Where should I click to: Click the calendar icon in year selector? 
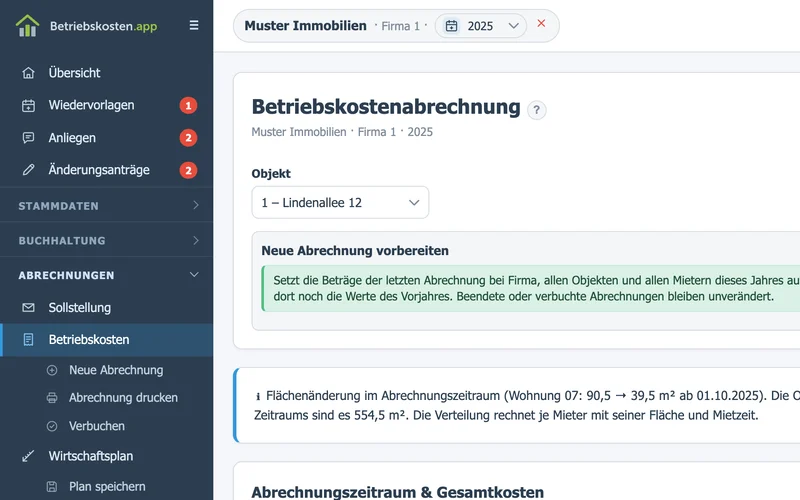pos(452,26)
